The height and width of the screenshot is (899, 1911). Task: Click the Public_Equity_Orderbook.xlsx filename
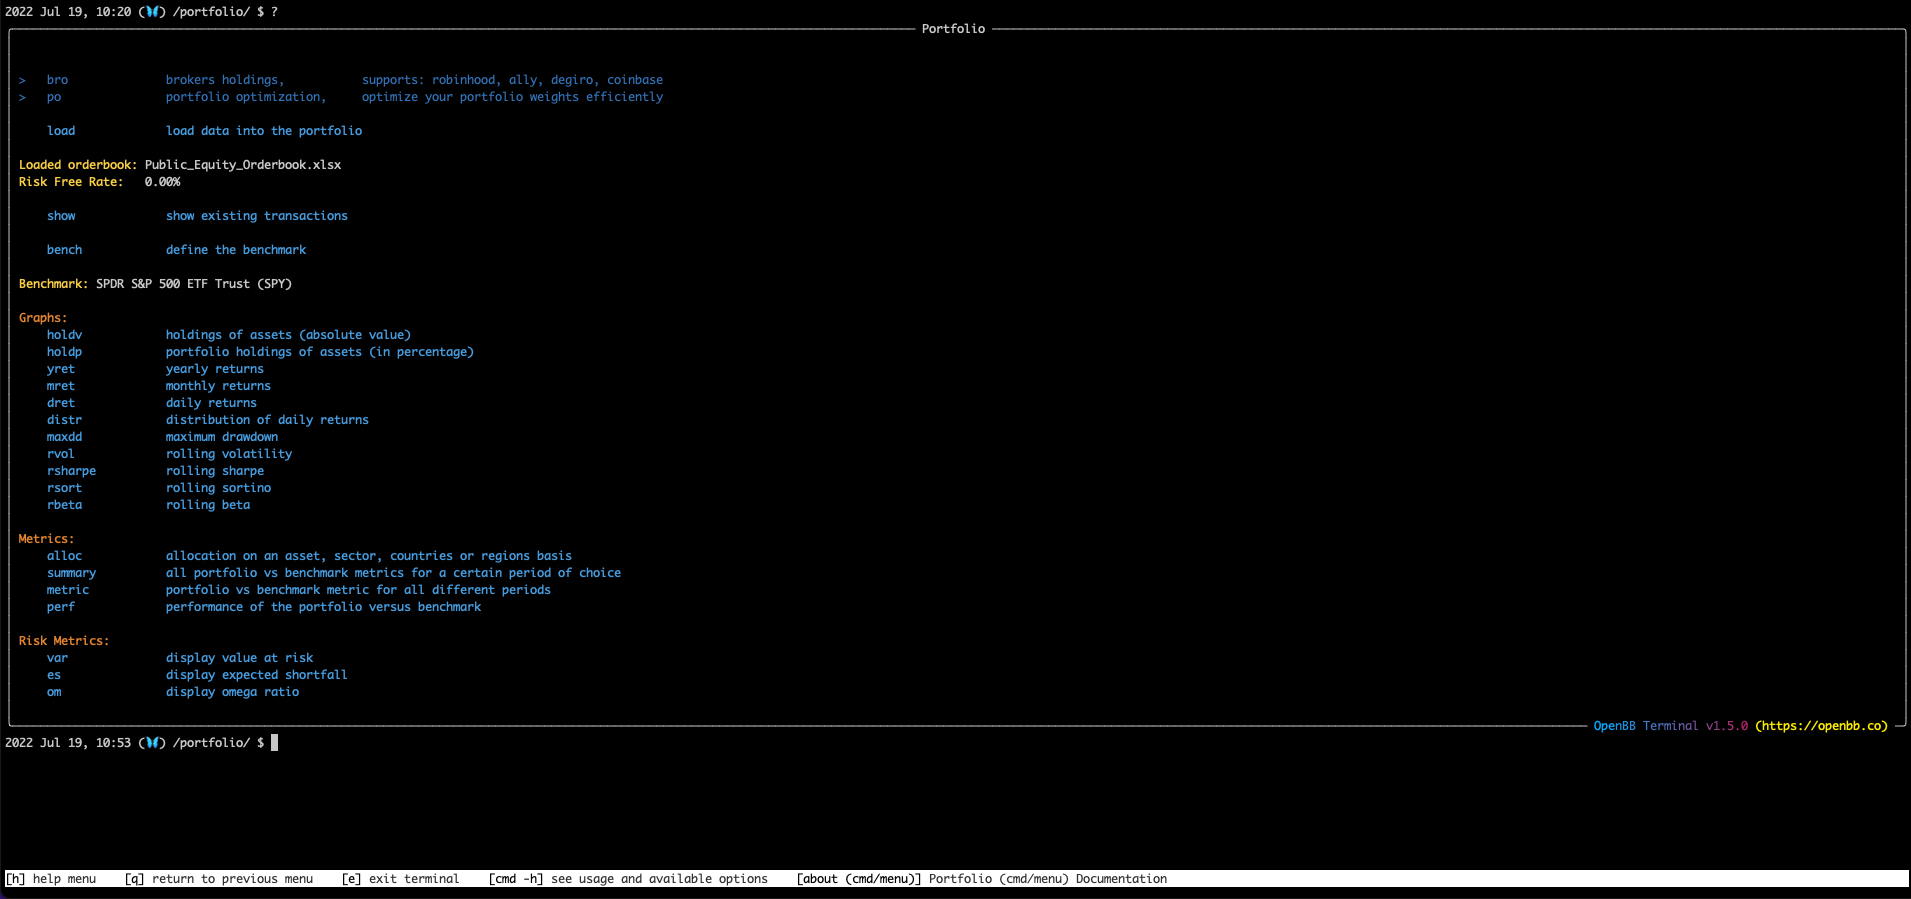coord(243,165)
